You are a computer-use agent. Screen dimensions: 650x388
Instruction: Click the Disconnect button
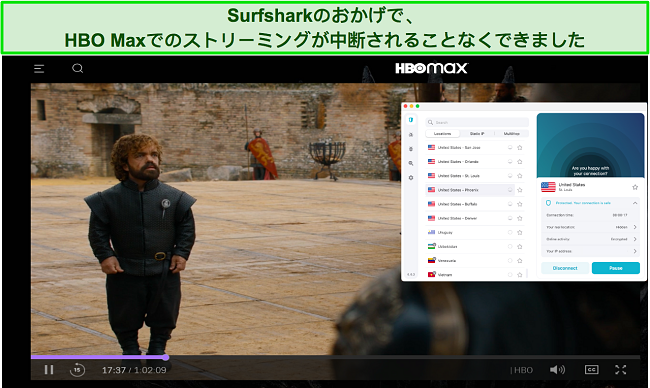[x=565, y=268]
